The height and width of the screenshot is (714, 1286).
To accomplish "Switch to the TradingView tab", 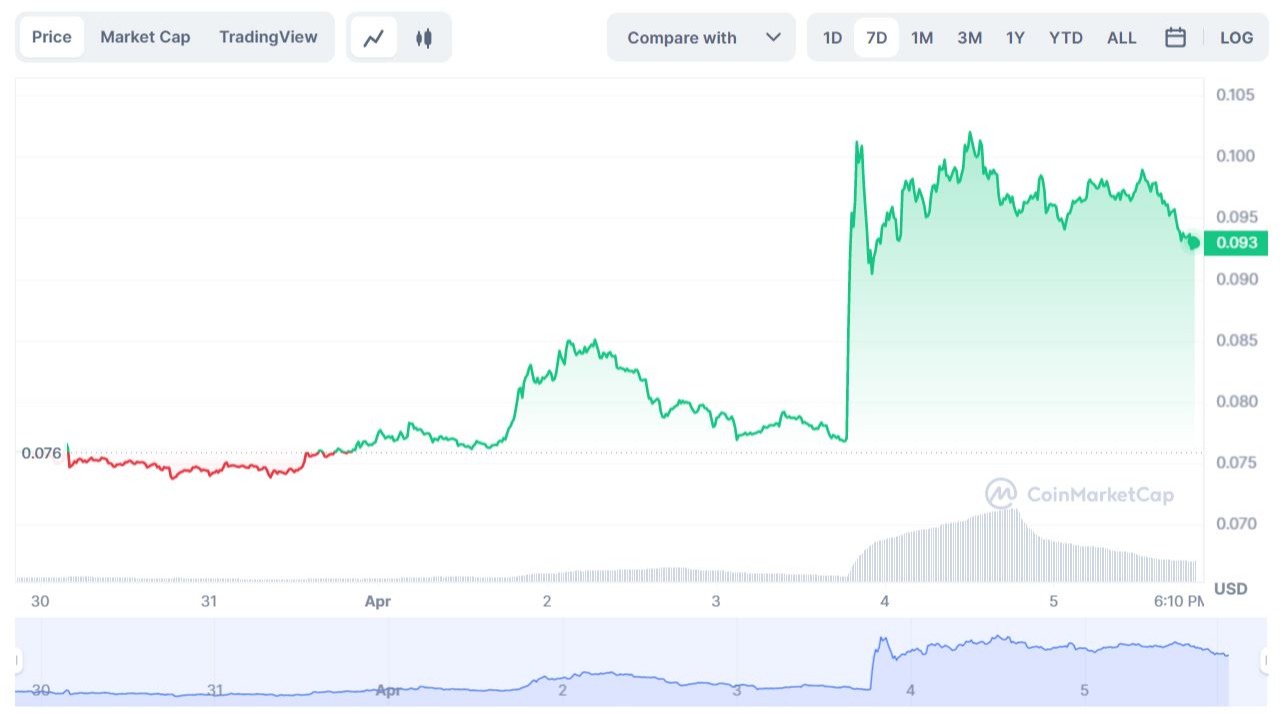I will (x=268, y=37).
